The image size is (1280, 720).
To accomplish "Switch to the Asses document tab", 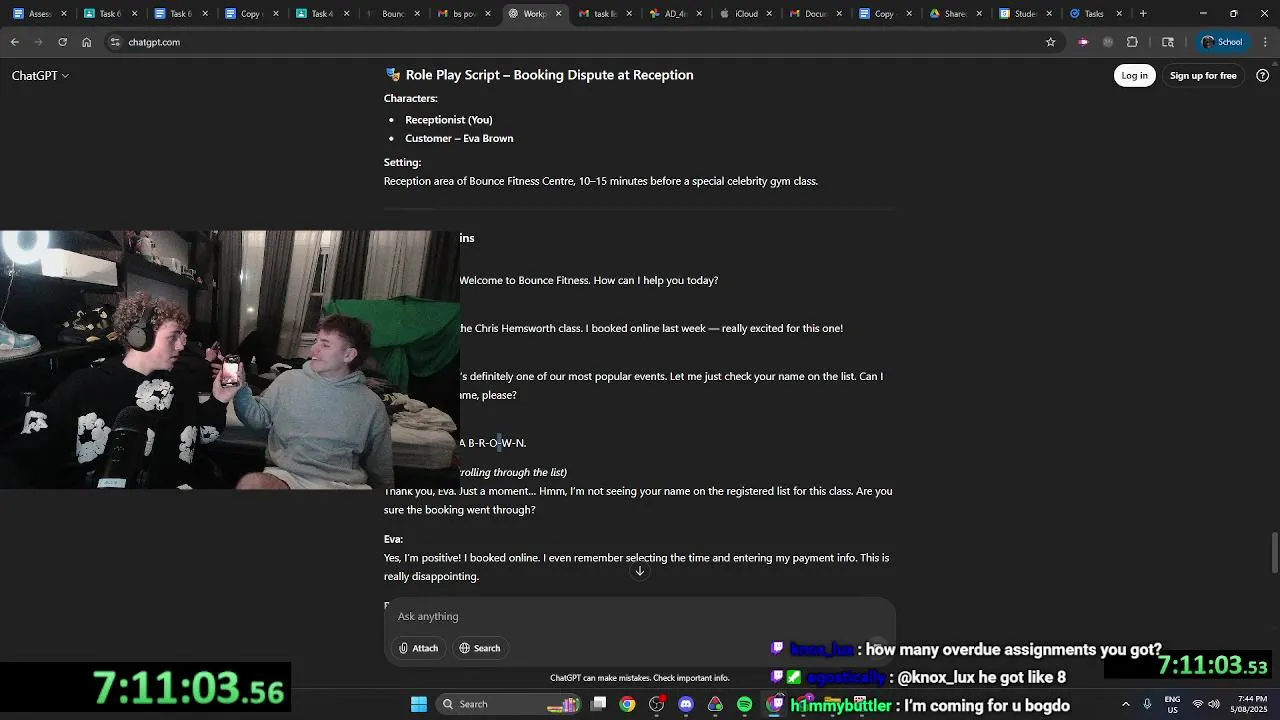I will pyautogui.click(x=40, y=14).
